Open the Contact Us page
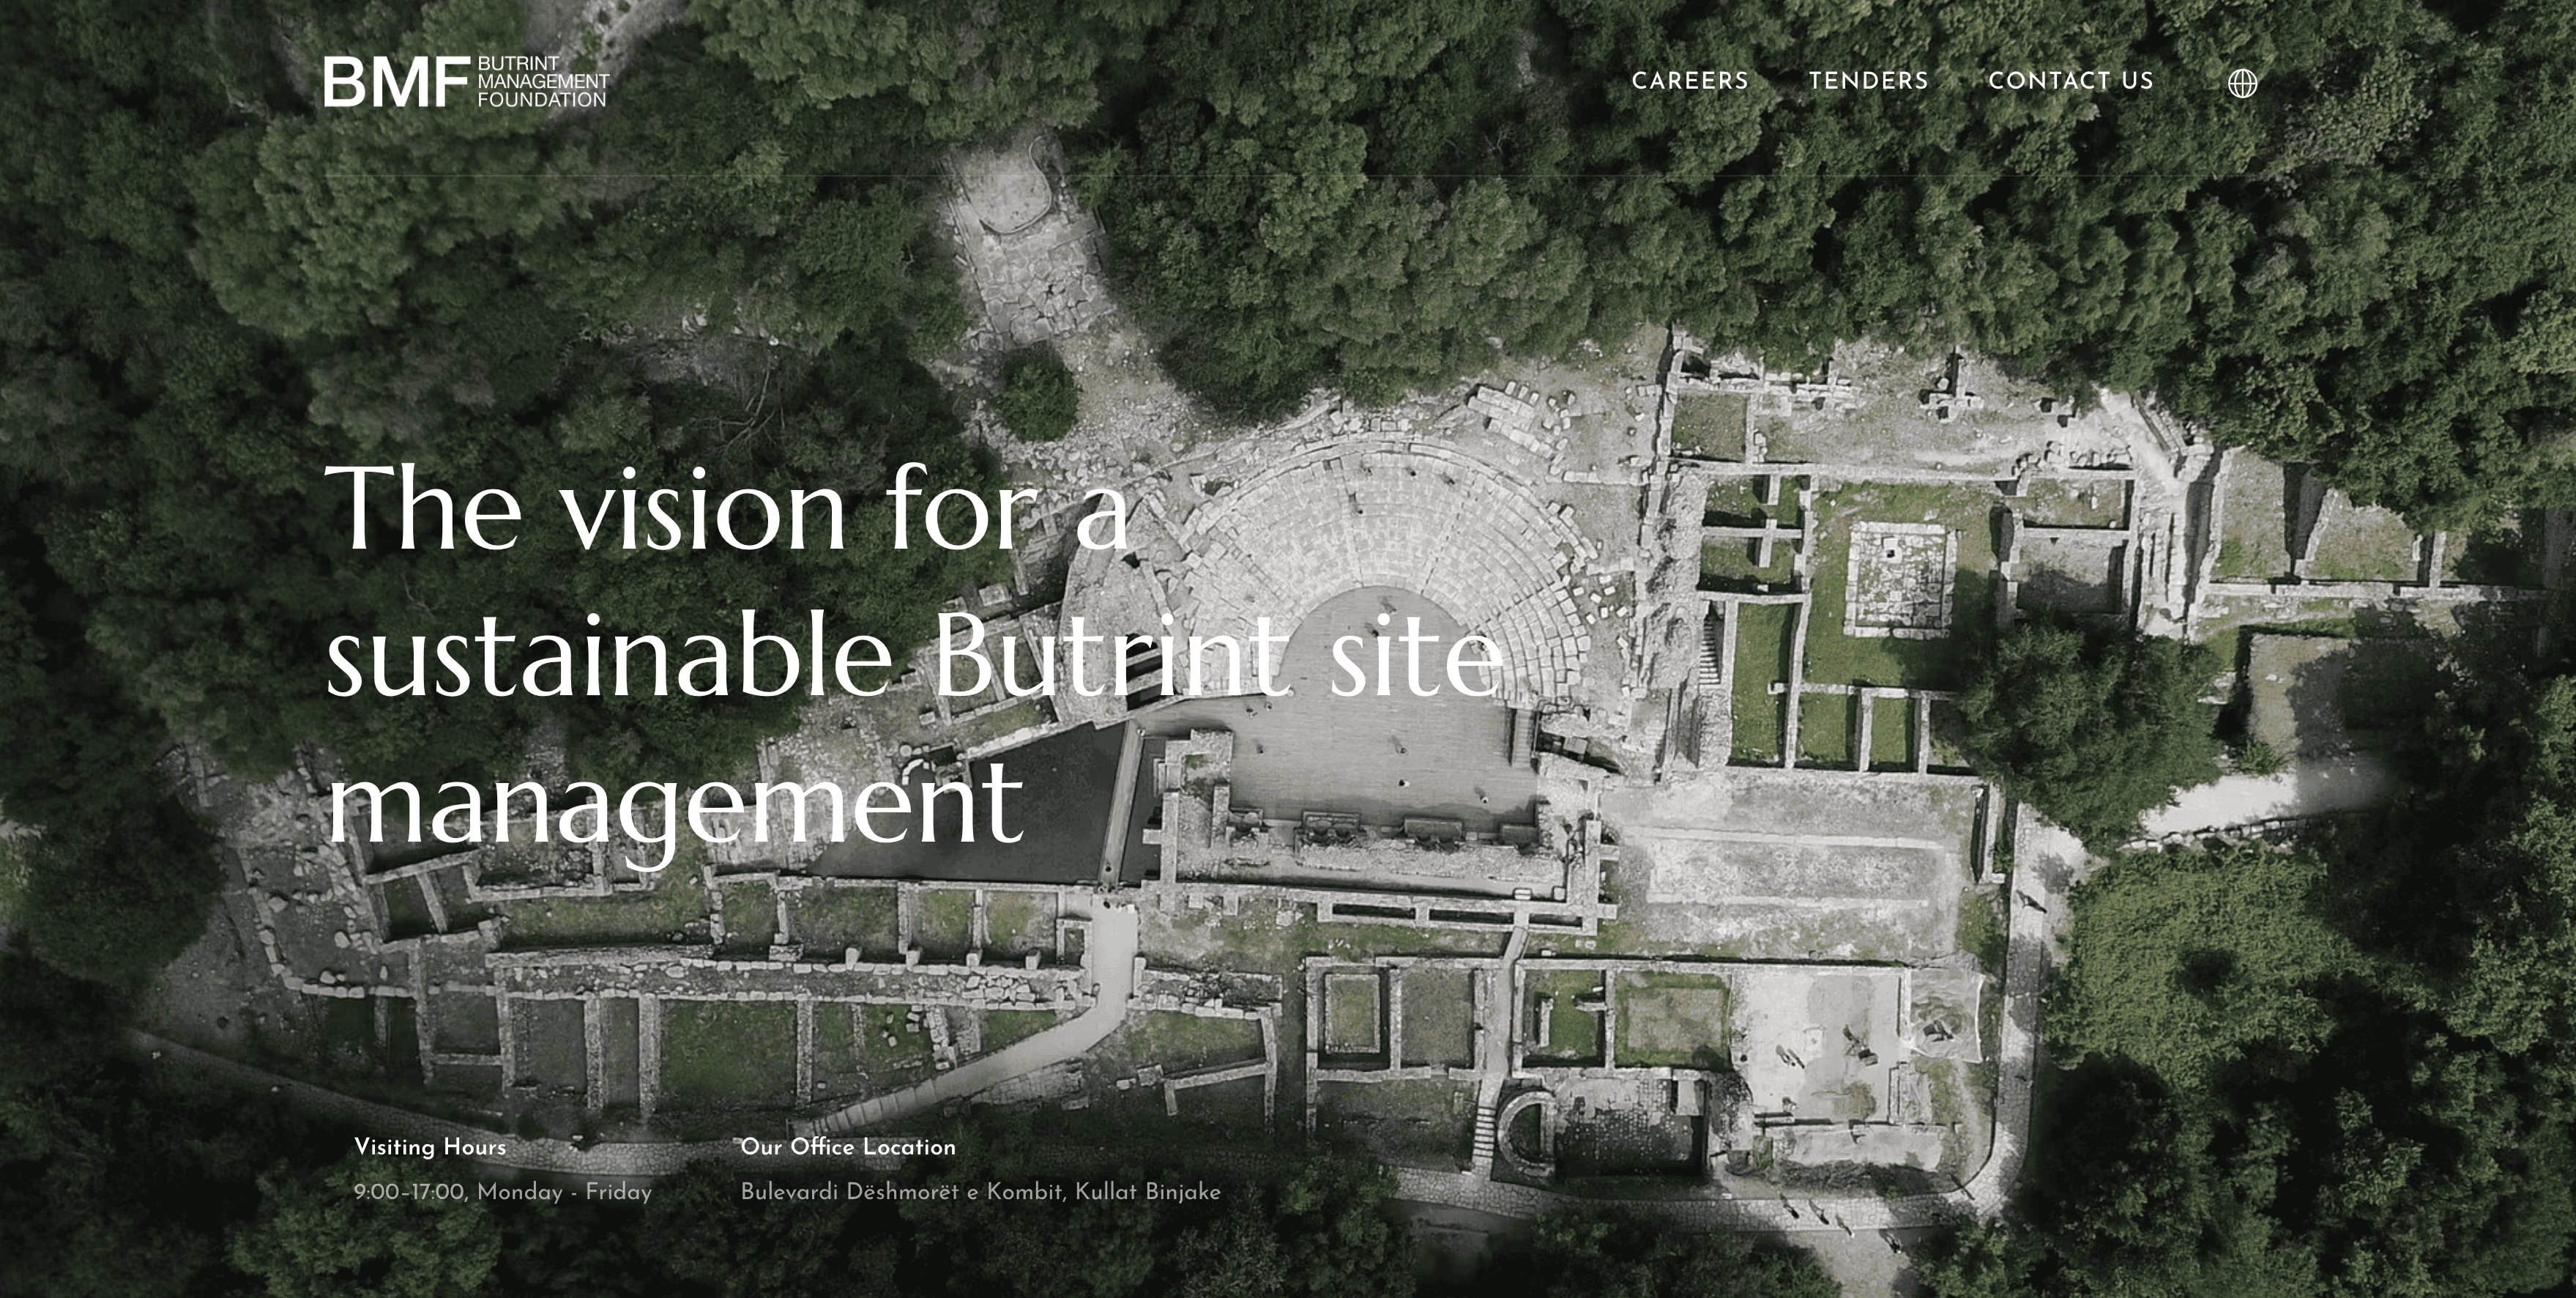The width and height of the screenshot is (2576, 1298). (x=2070, y=81)
